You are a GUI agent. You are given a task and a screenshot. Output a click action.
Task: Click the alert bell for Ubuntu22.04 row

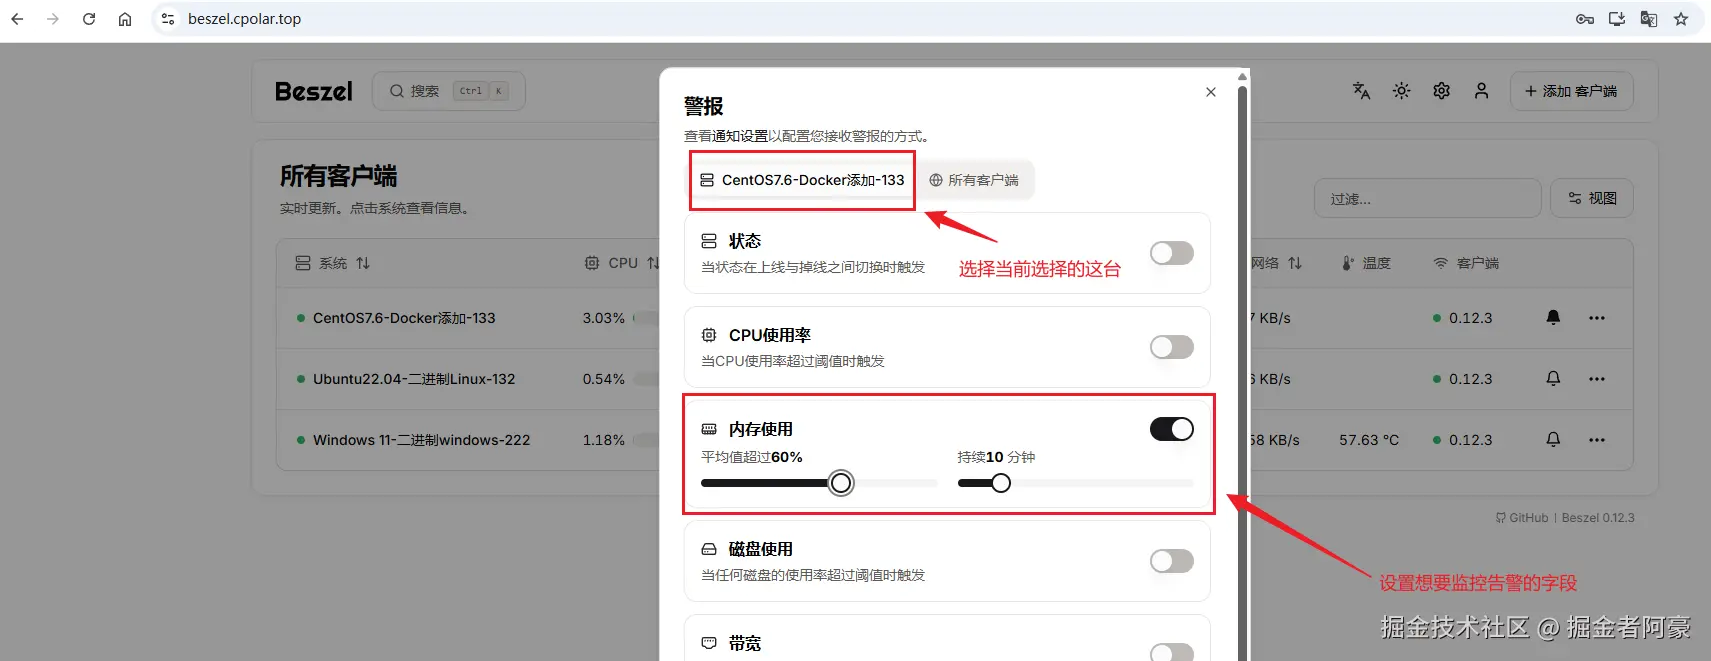click(x=1553, y=379)
